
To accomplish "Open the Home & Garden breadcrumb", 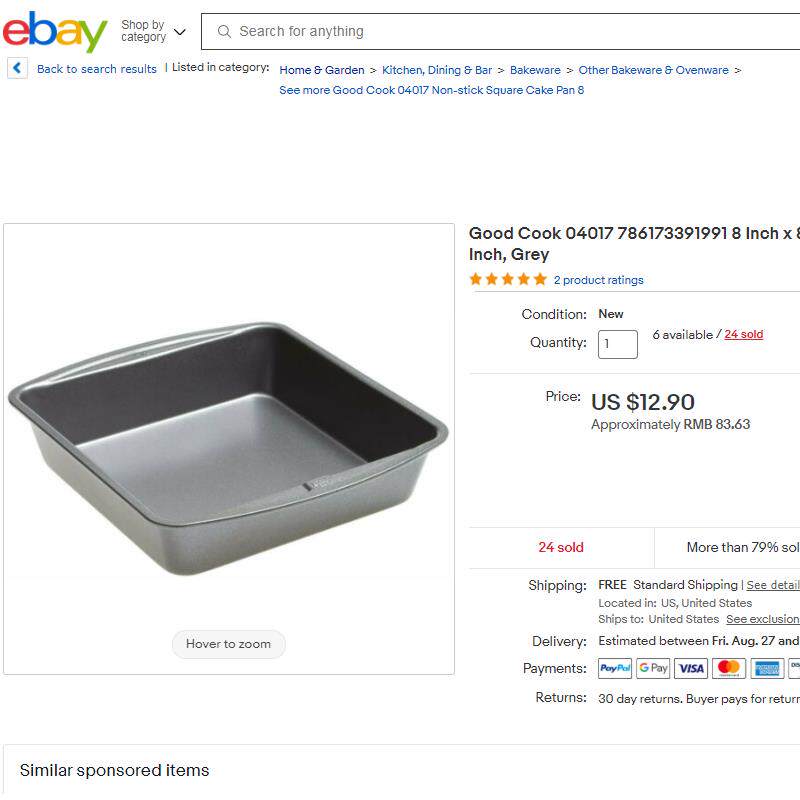I will 322,70.
